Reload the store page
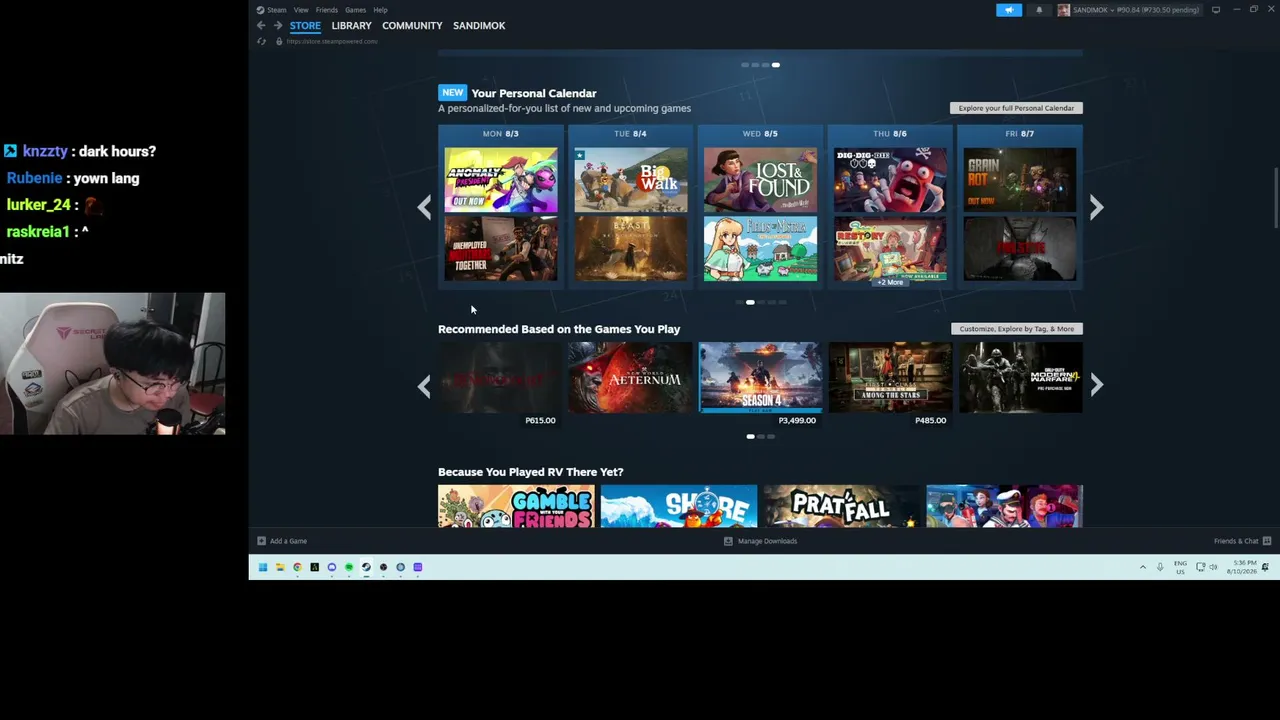Screen dimensions: 1280x720 [262, 41]
